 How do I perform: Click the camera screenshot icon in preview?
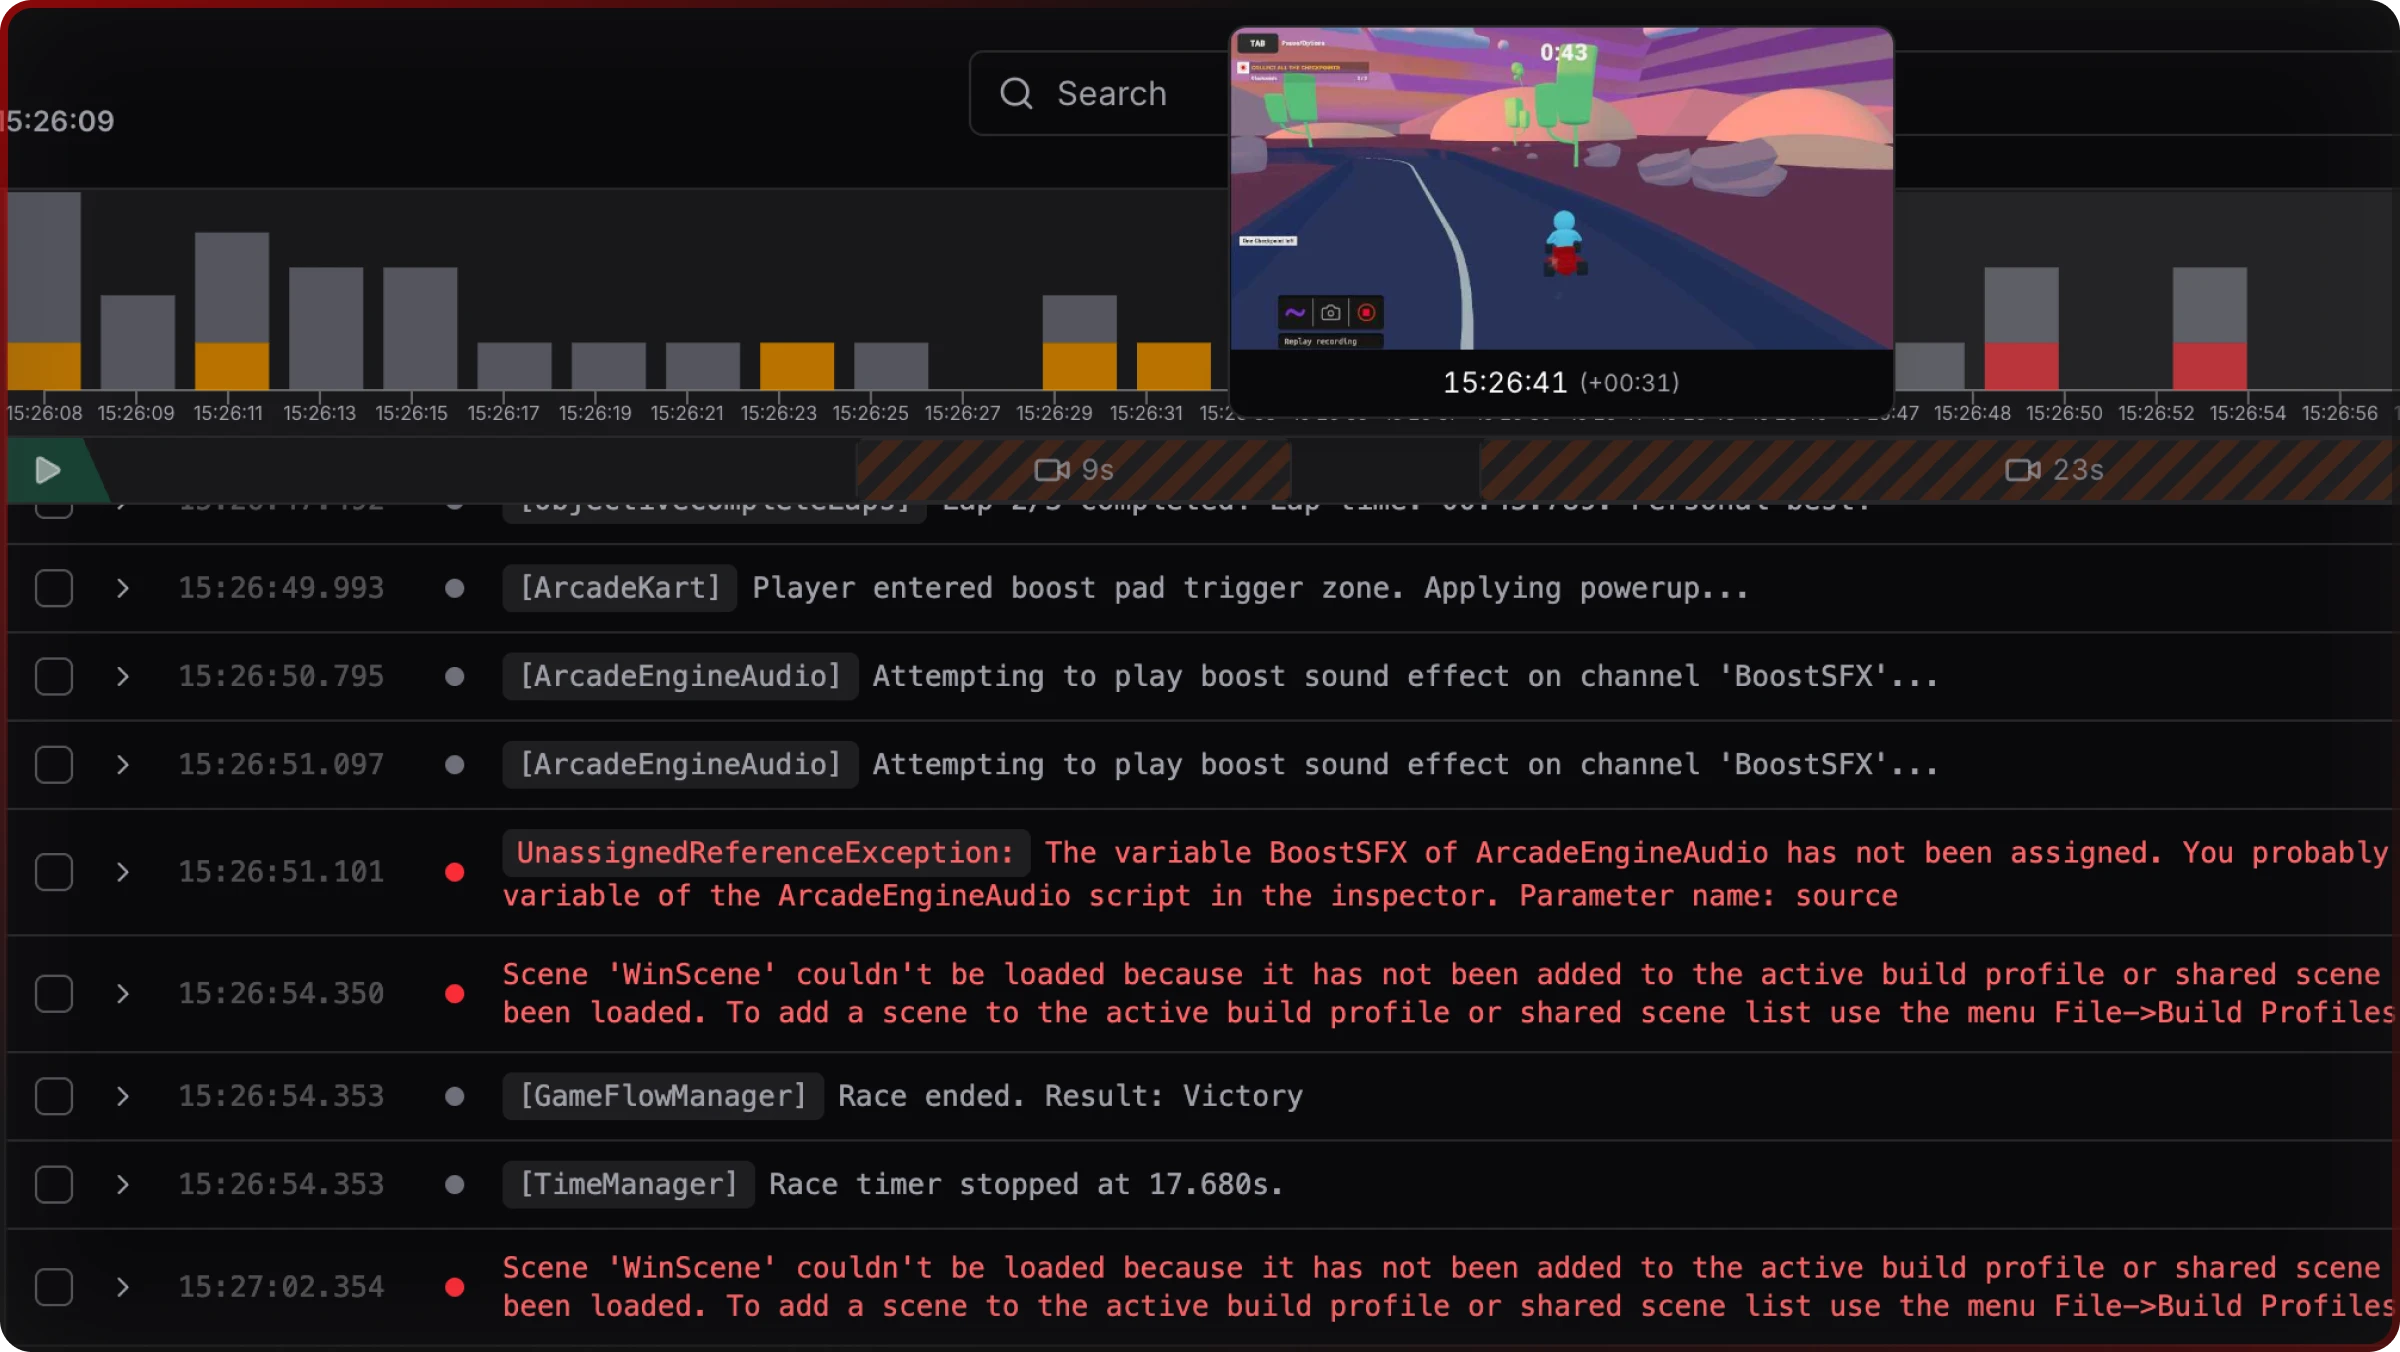[x=1330, y=313]
